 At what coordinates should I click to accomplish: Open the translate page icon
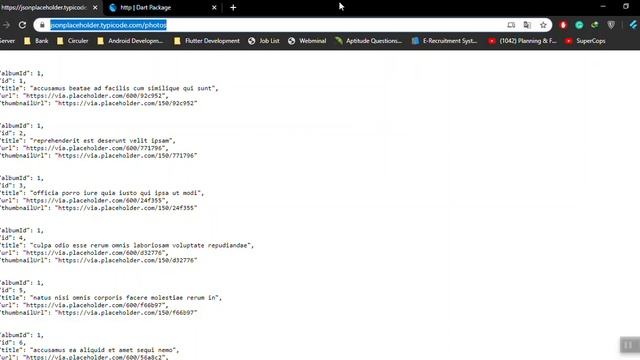tap(527, 25)
